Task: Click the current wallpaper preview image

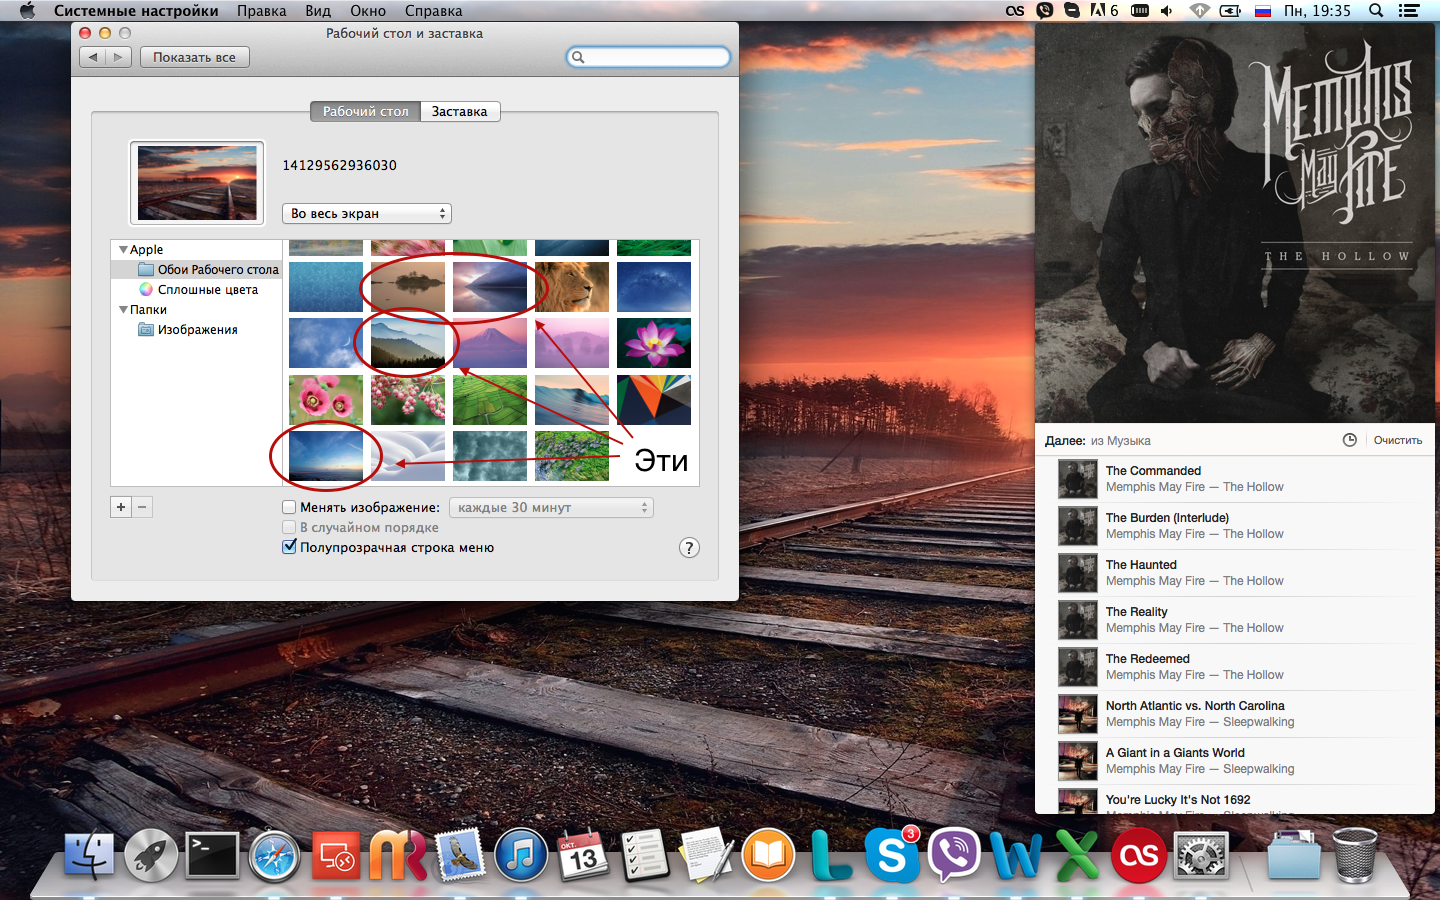Action: [197, 183]
